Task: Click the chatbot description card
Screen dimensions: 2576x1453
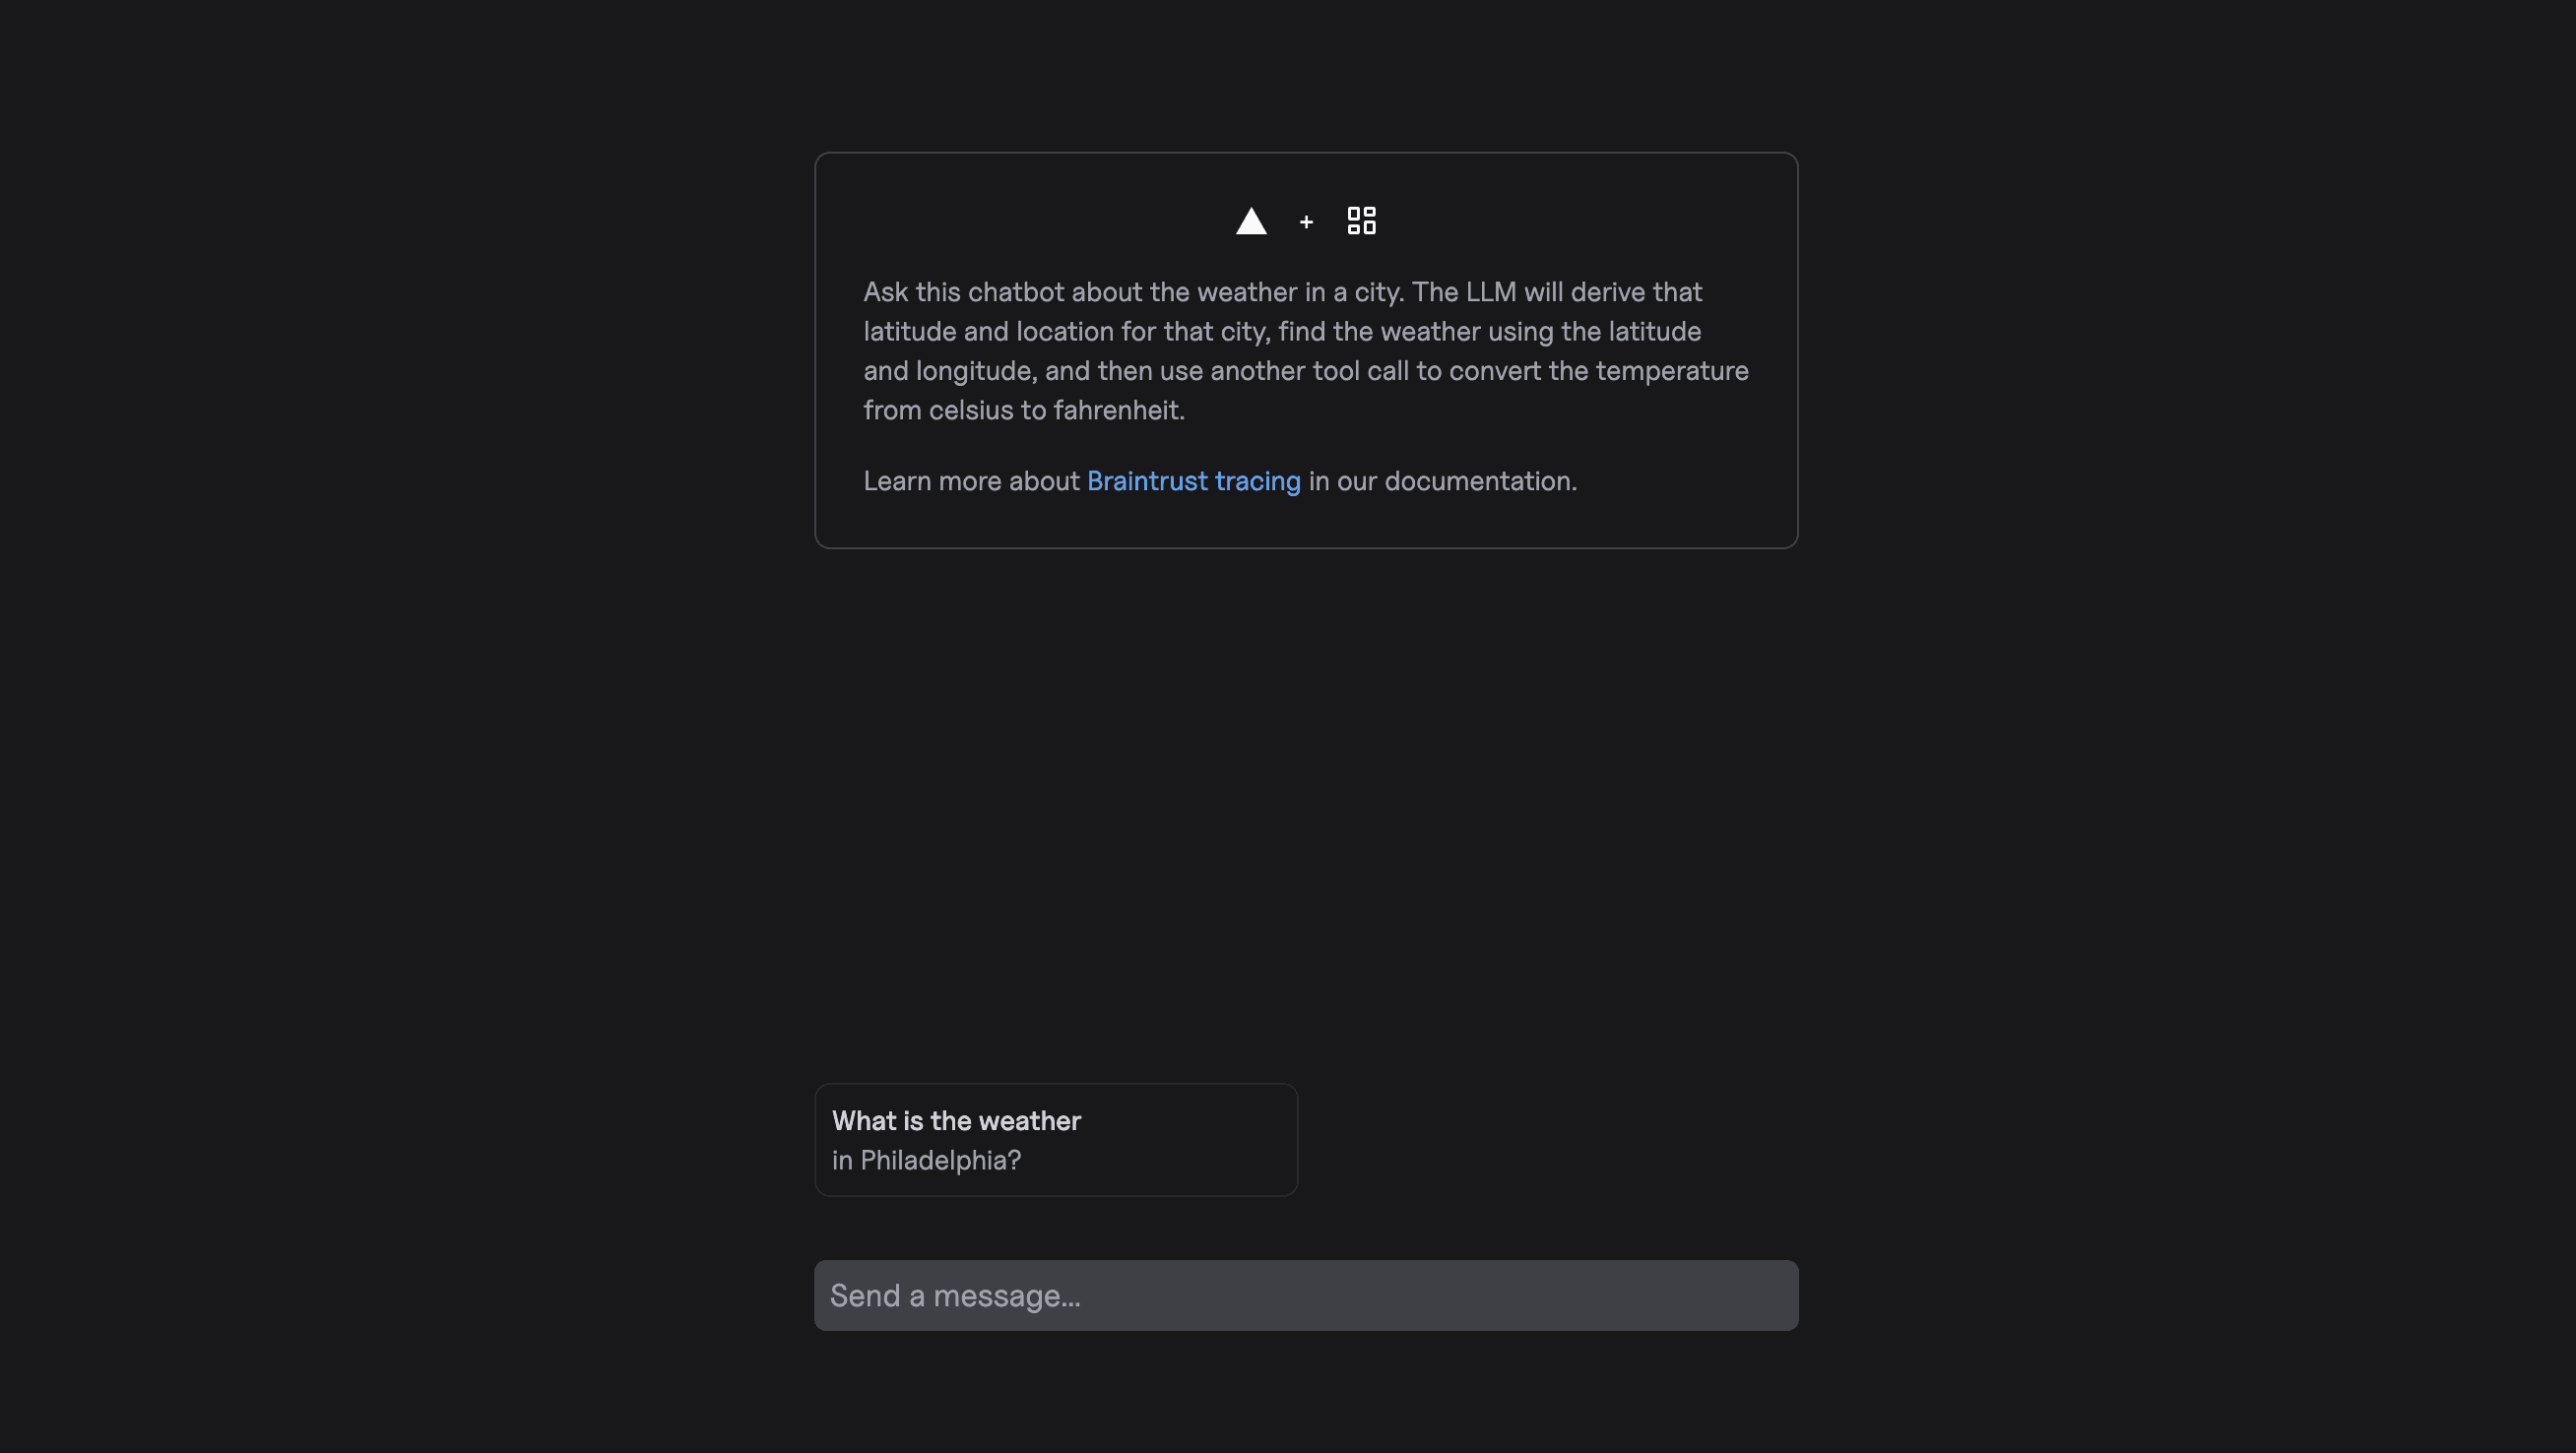Action: click(x=1305, y=350)
